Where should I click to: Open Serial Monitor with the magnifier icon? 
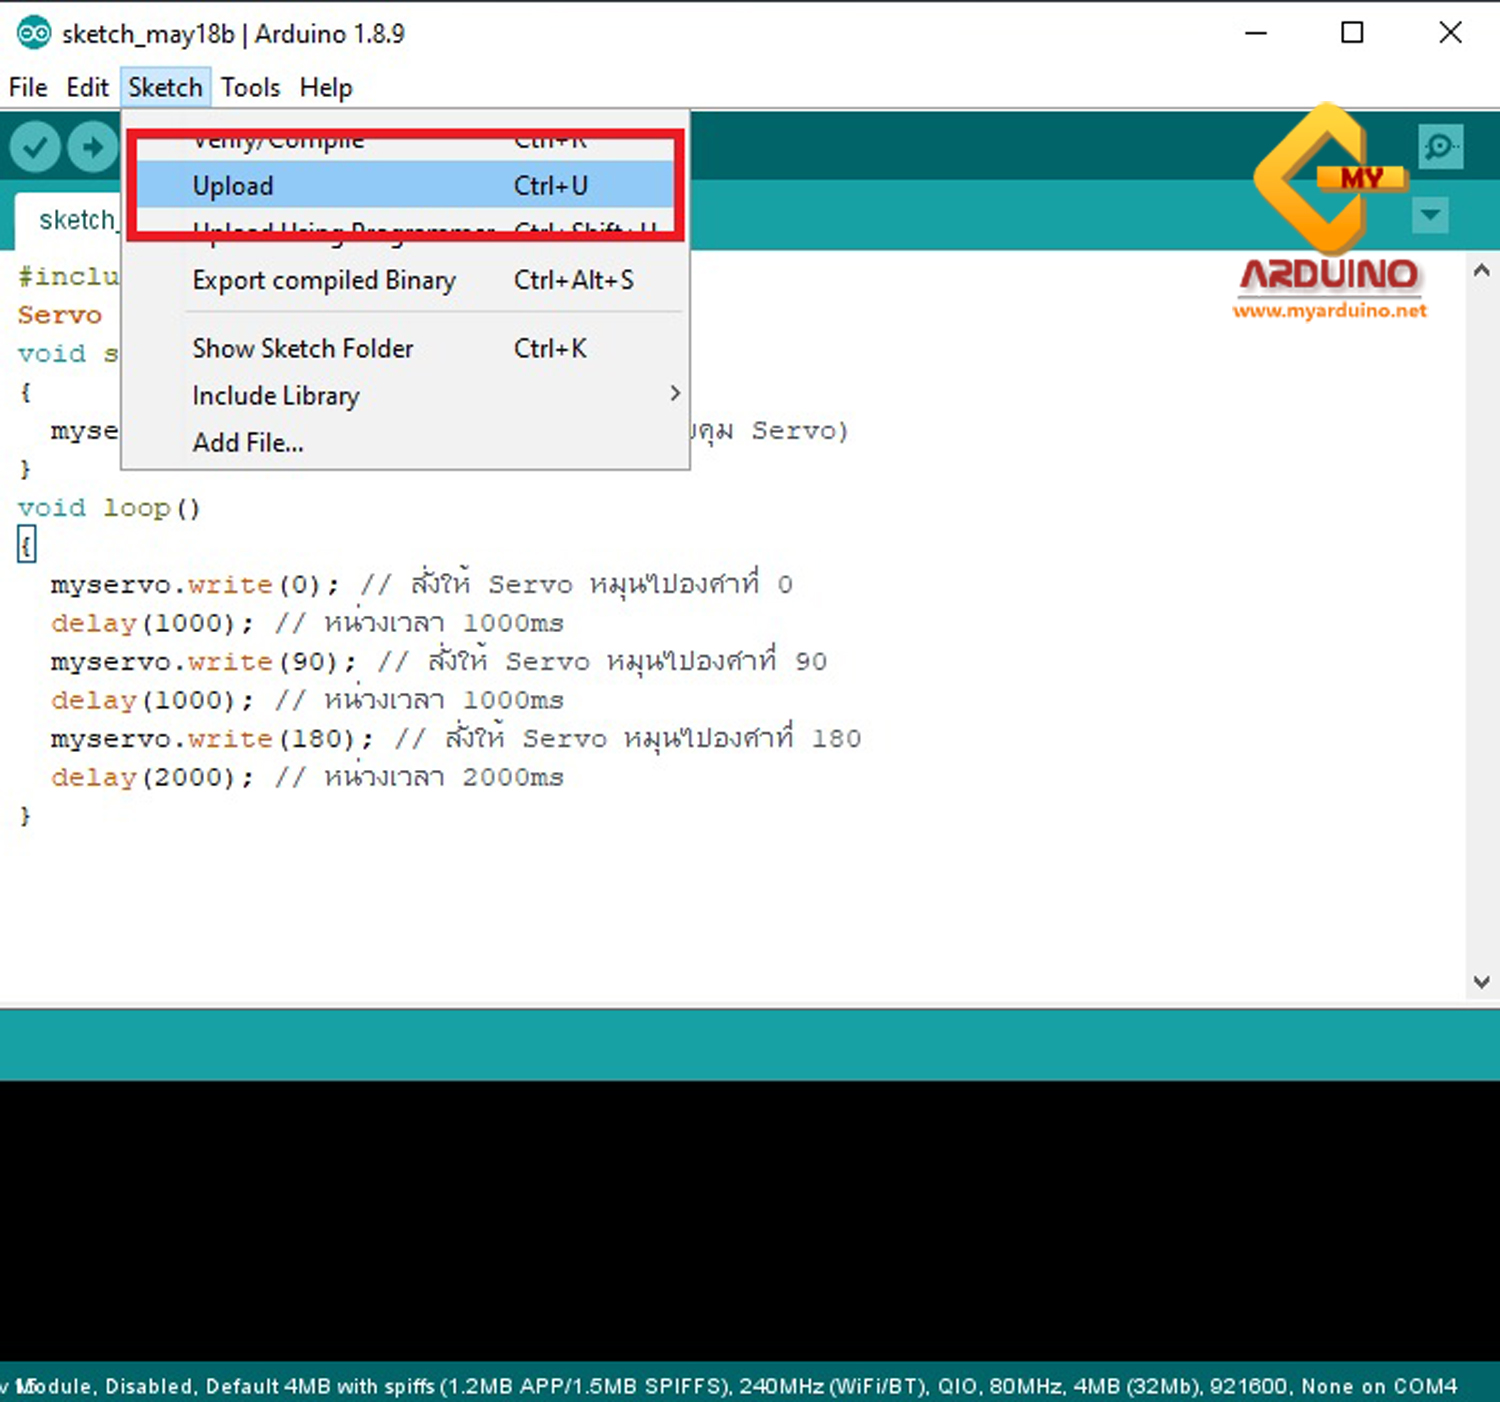[x=1440, y=146]
